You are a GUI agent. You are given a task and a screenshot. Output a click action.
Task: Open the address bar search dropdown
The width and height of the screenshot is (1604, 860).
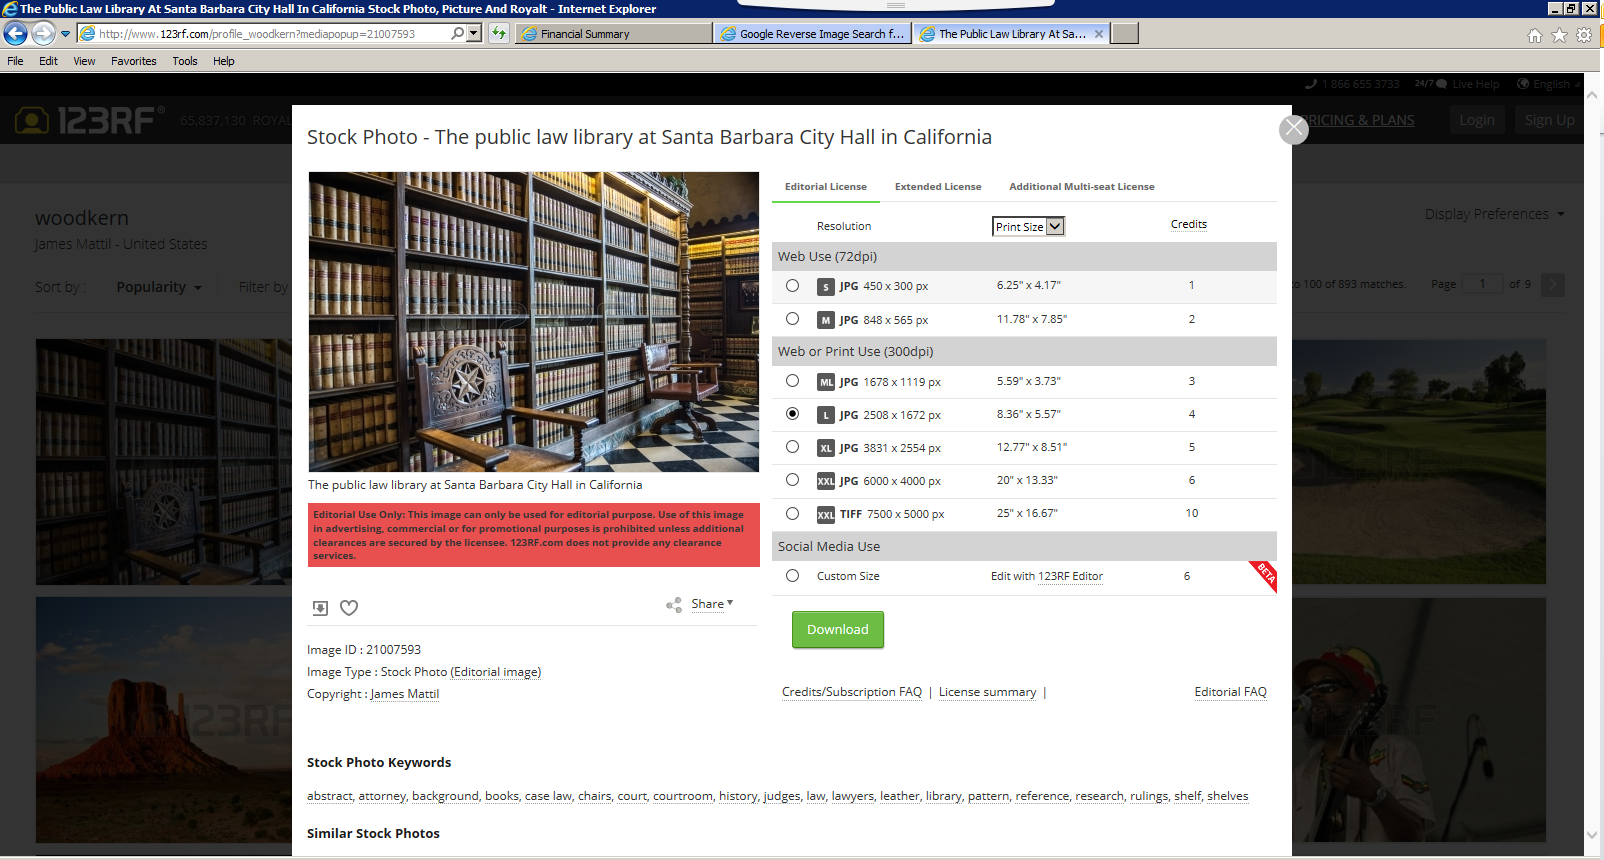click(x=473, y=34)
